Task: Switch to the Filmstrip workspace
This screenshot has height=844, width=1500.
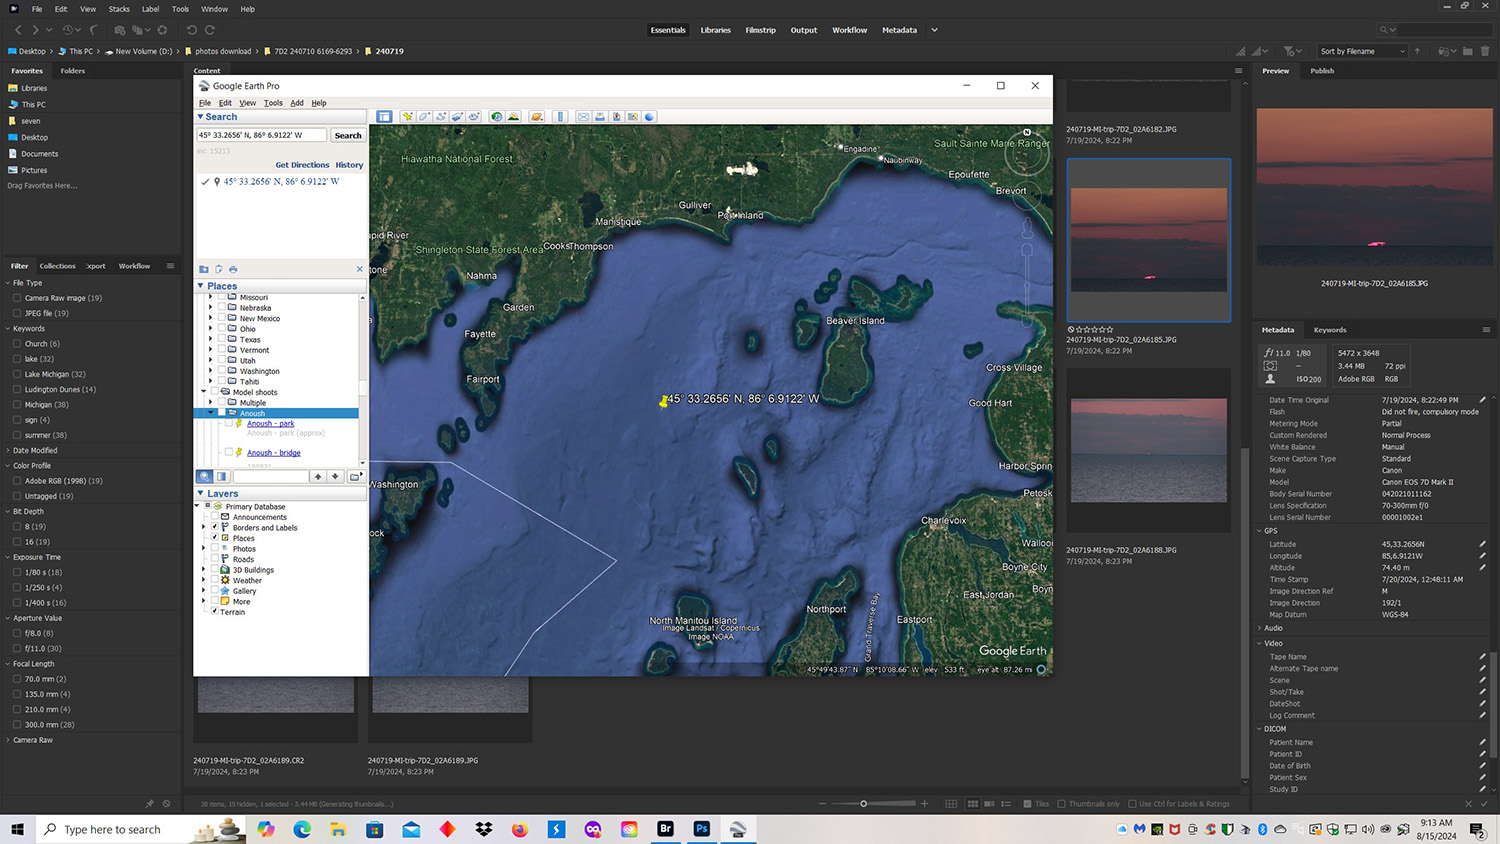Action: tap(760, 30)
